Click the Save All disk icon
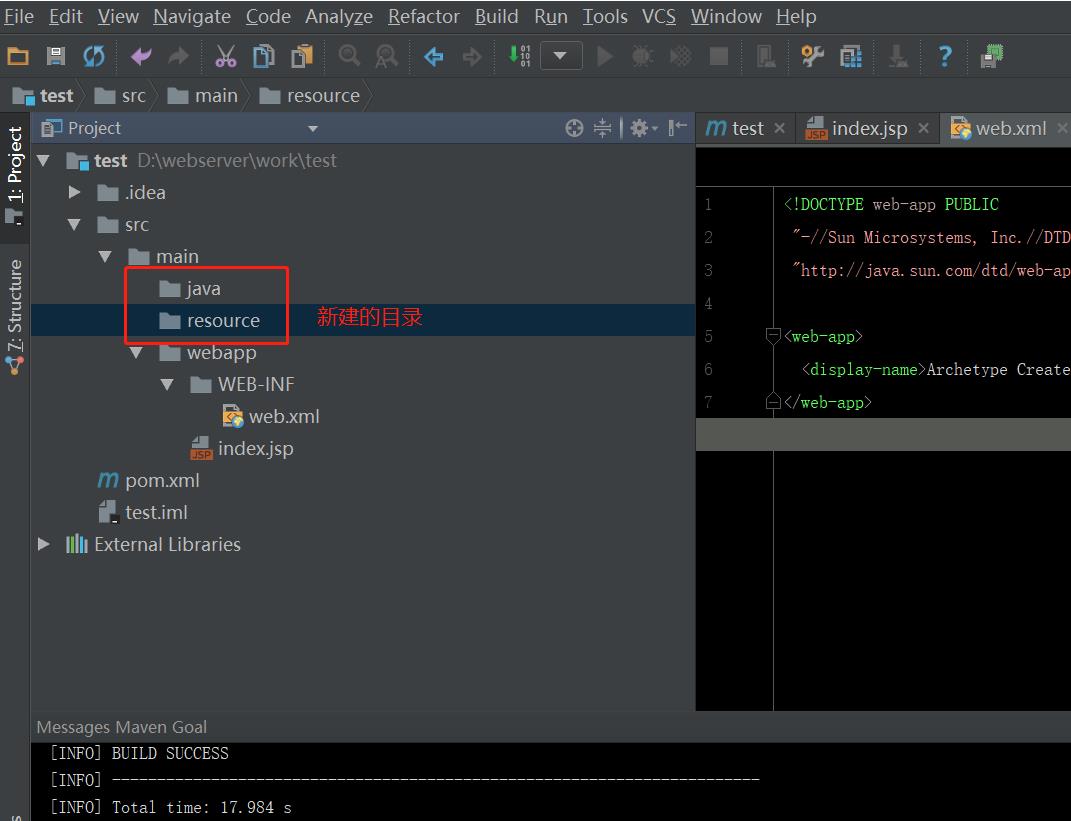 click(55, 56)
